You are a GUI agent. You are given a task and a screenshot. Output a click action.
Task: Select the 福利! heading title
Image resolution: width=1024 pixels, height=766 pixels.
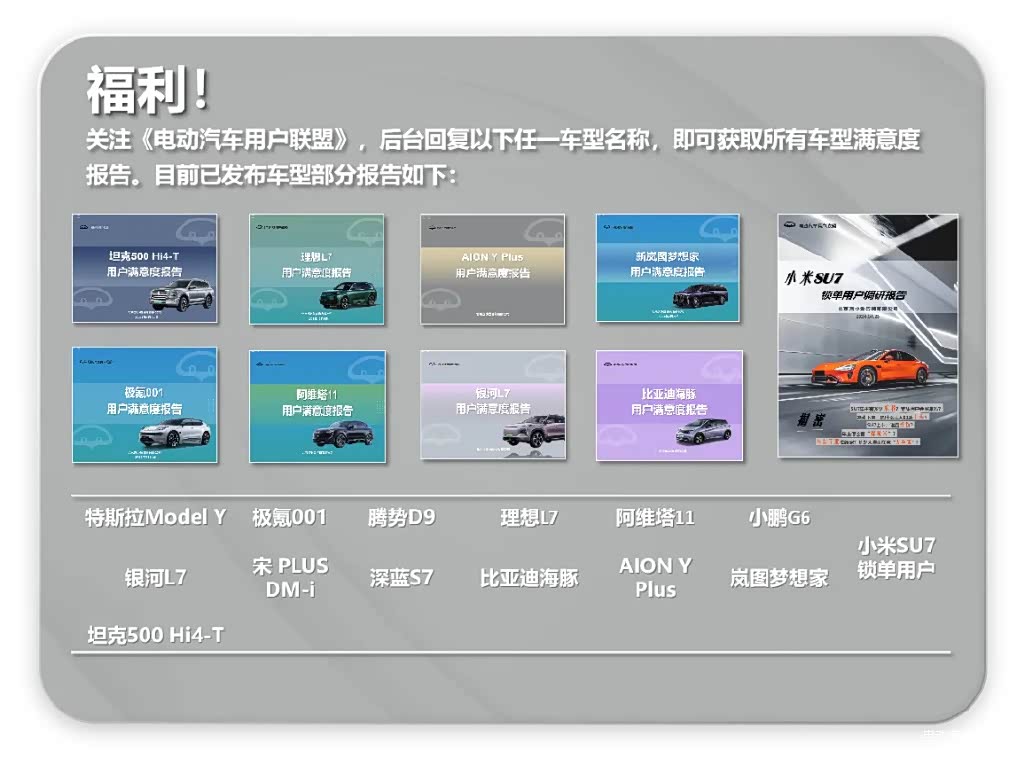148,90
